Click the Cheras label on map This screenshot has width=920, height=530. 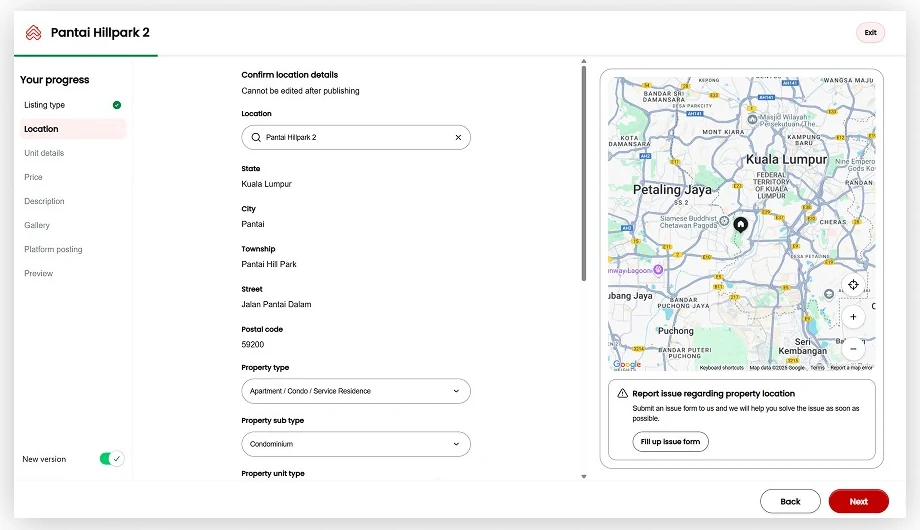click(833, 222)
